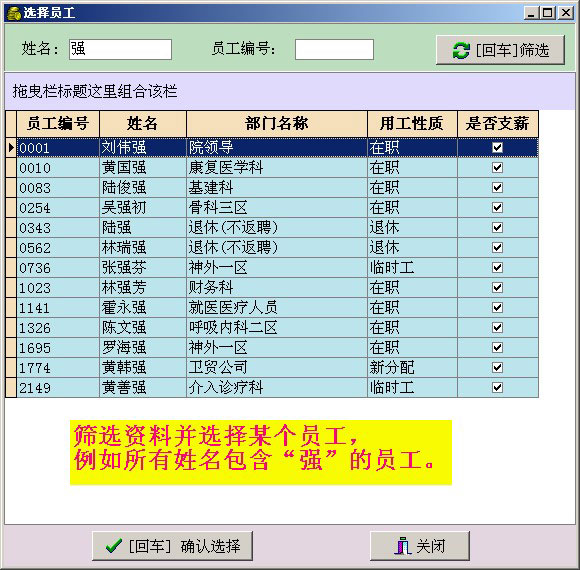The width and height of the screenshot is (580, 570).
Task: Toggle 是否支薪 checkbox for 刘伟强
Action: tap(498, 148)
